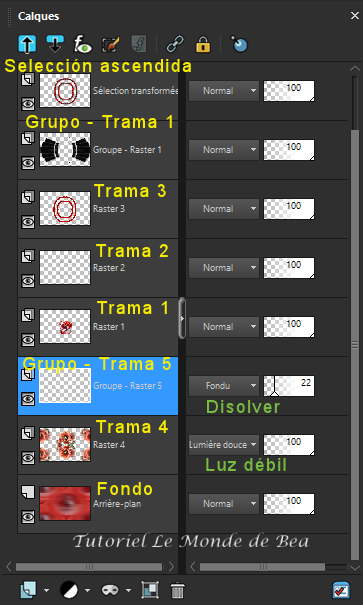Toggle visibility of the Raster 4 layer
This screenshot has height=605, width=363.
(x=28, y=458)
